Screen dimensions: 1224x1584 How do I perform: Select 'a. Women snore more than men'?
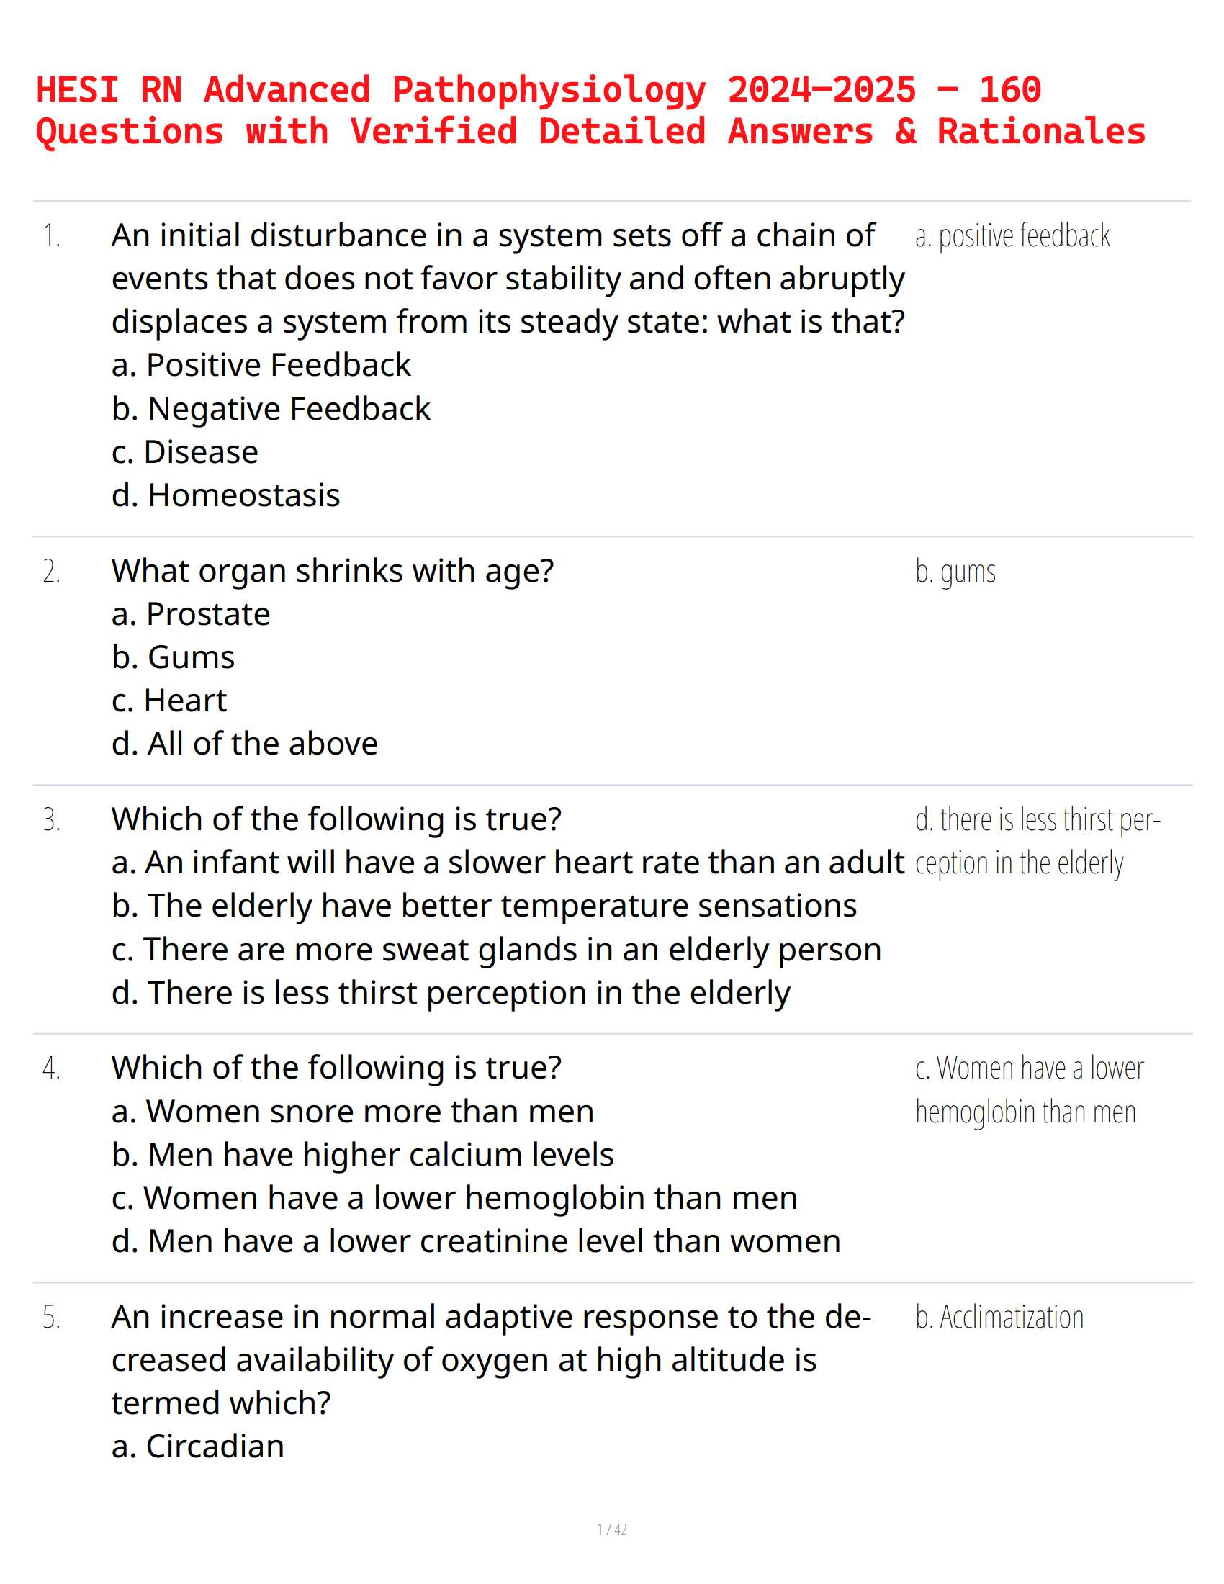(x=353, y=1111)
